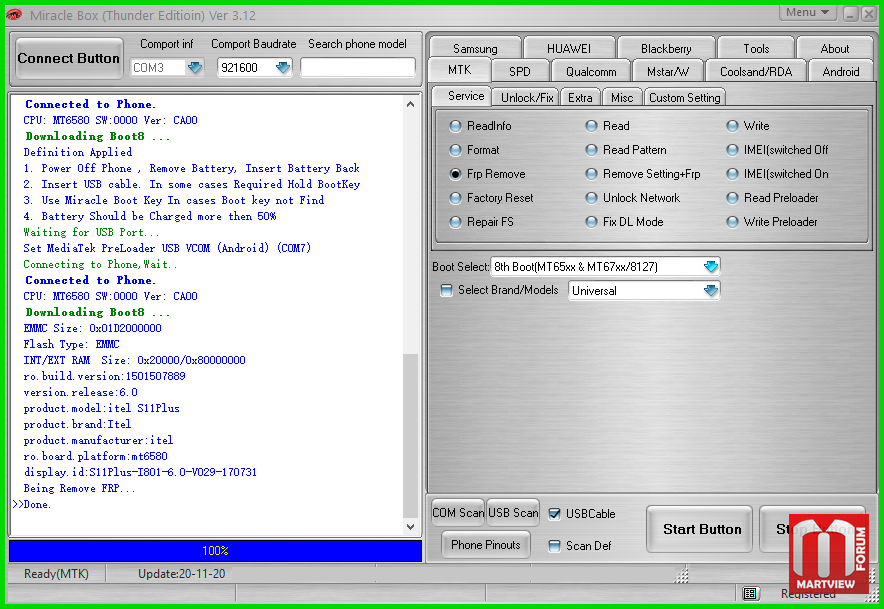The image size is (884, 609).
Task: Switch to the SPD tab
Action: pyautogui.click(x=519, y=72)
